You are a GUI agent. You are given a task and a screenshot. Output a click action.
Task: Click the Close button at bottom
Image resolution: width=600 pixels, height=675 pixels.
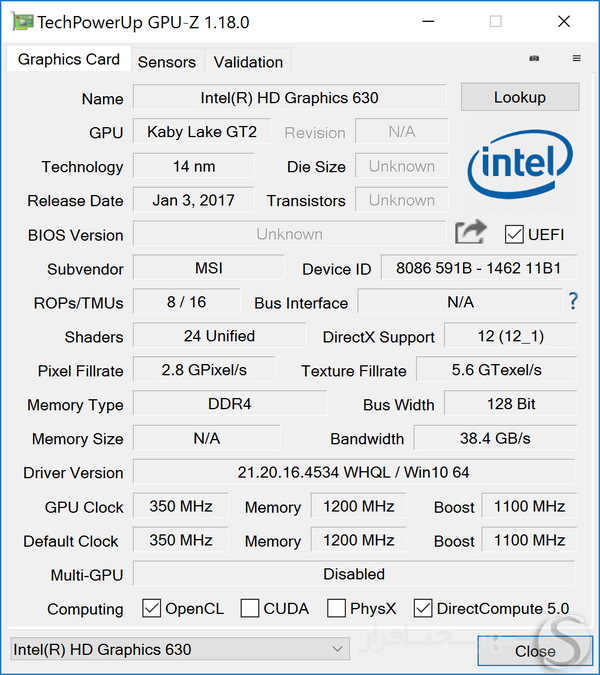tap(535, 651)
